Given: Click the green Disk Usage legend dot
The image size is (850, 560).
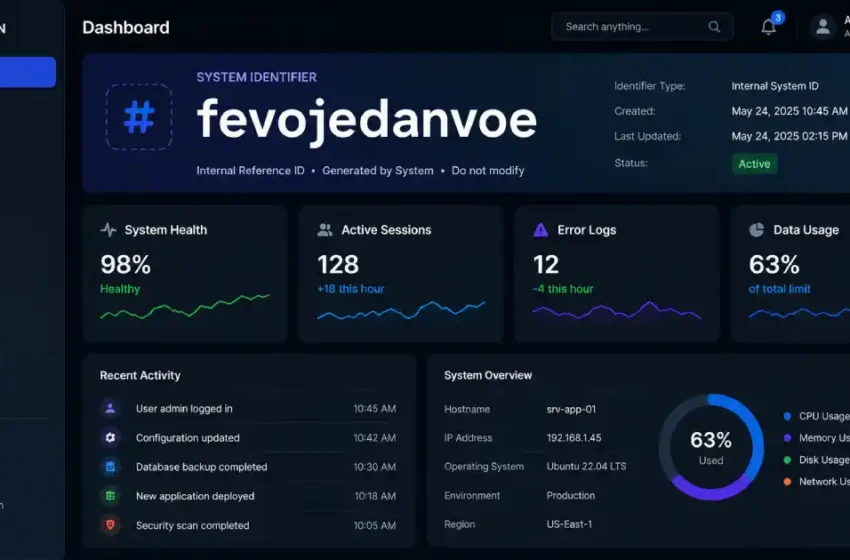Looking at the screenshot, I should click(787, 460).
